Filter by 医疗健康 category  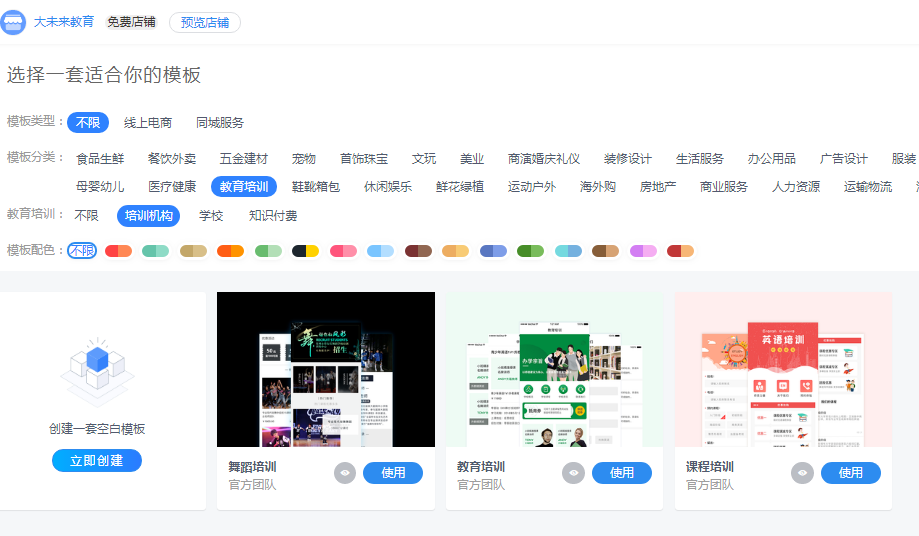pyautogui.click(x=172, y=186)
